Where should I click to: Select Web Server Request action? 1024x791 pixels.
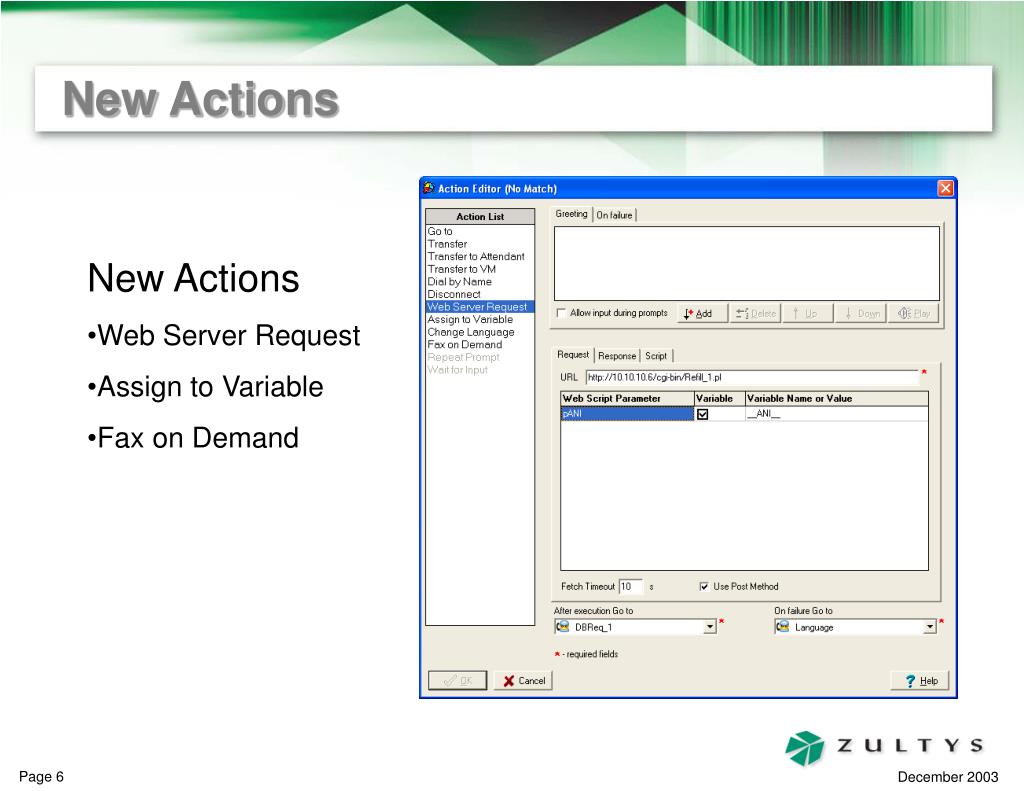[480, 306]
